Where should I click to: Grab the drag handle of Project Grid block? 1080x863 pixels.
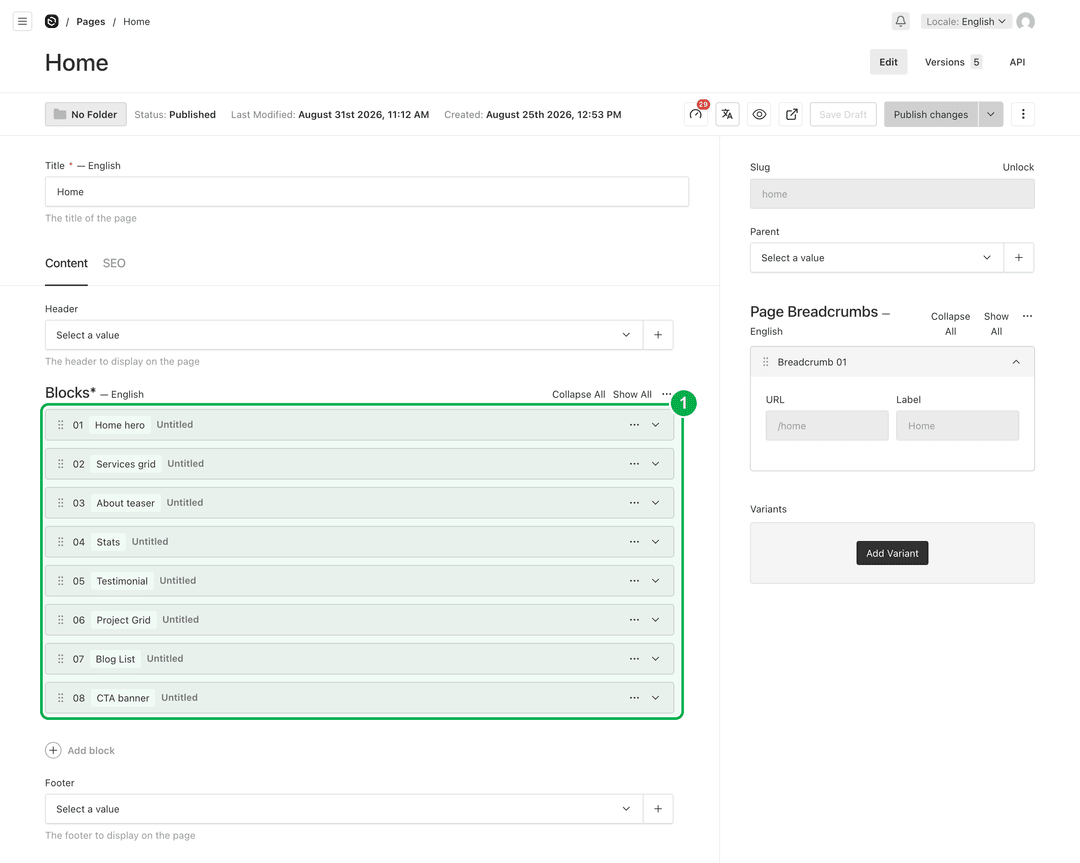tap(61, 620)
